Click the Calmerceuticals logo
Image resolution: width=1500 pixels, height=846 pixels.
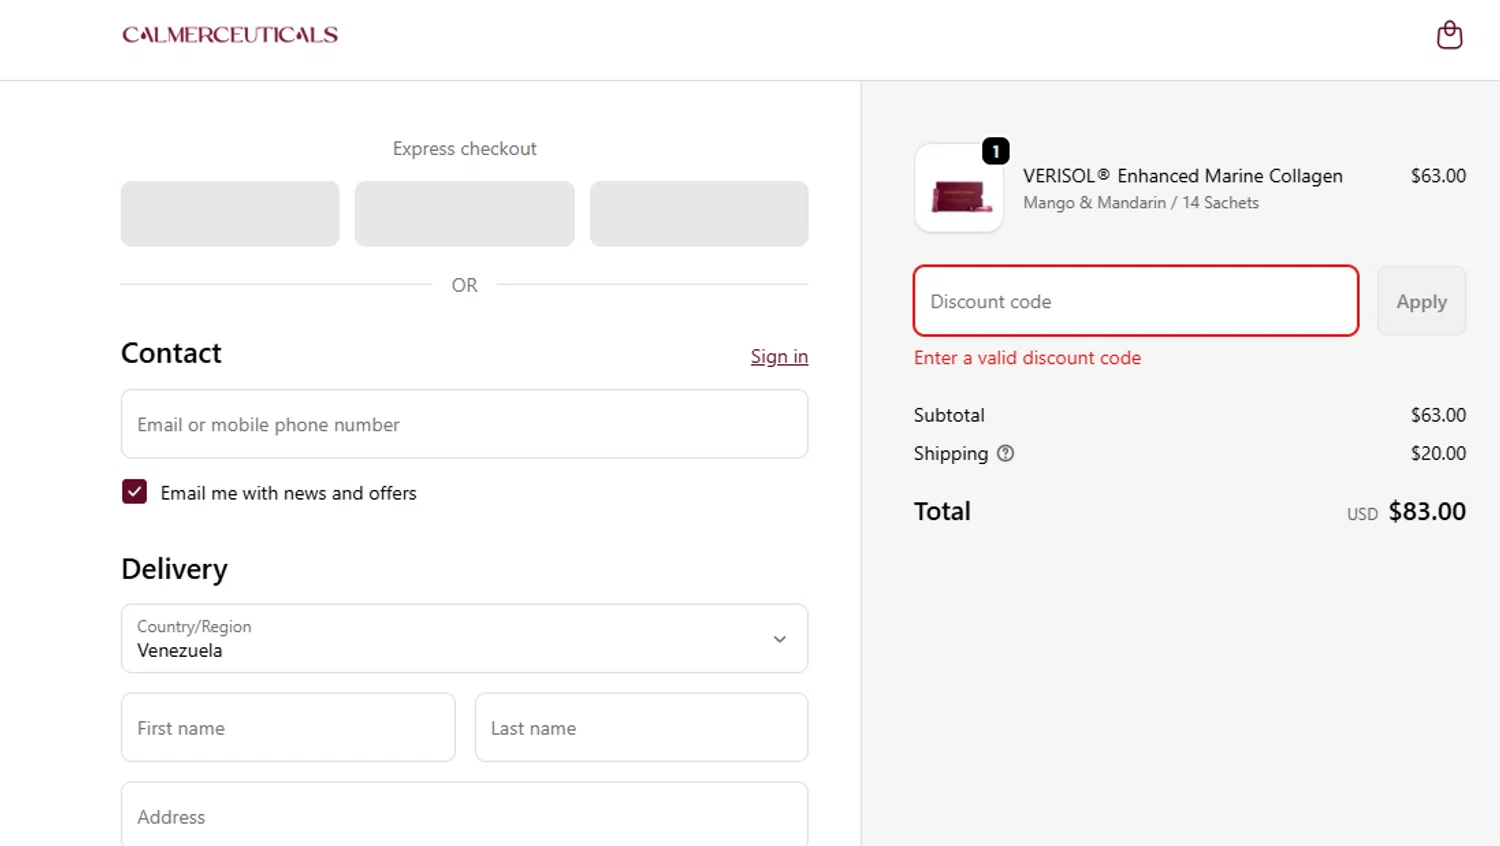pos(230,35)
